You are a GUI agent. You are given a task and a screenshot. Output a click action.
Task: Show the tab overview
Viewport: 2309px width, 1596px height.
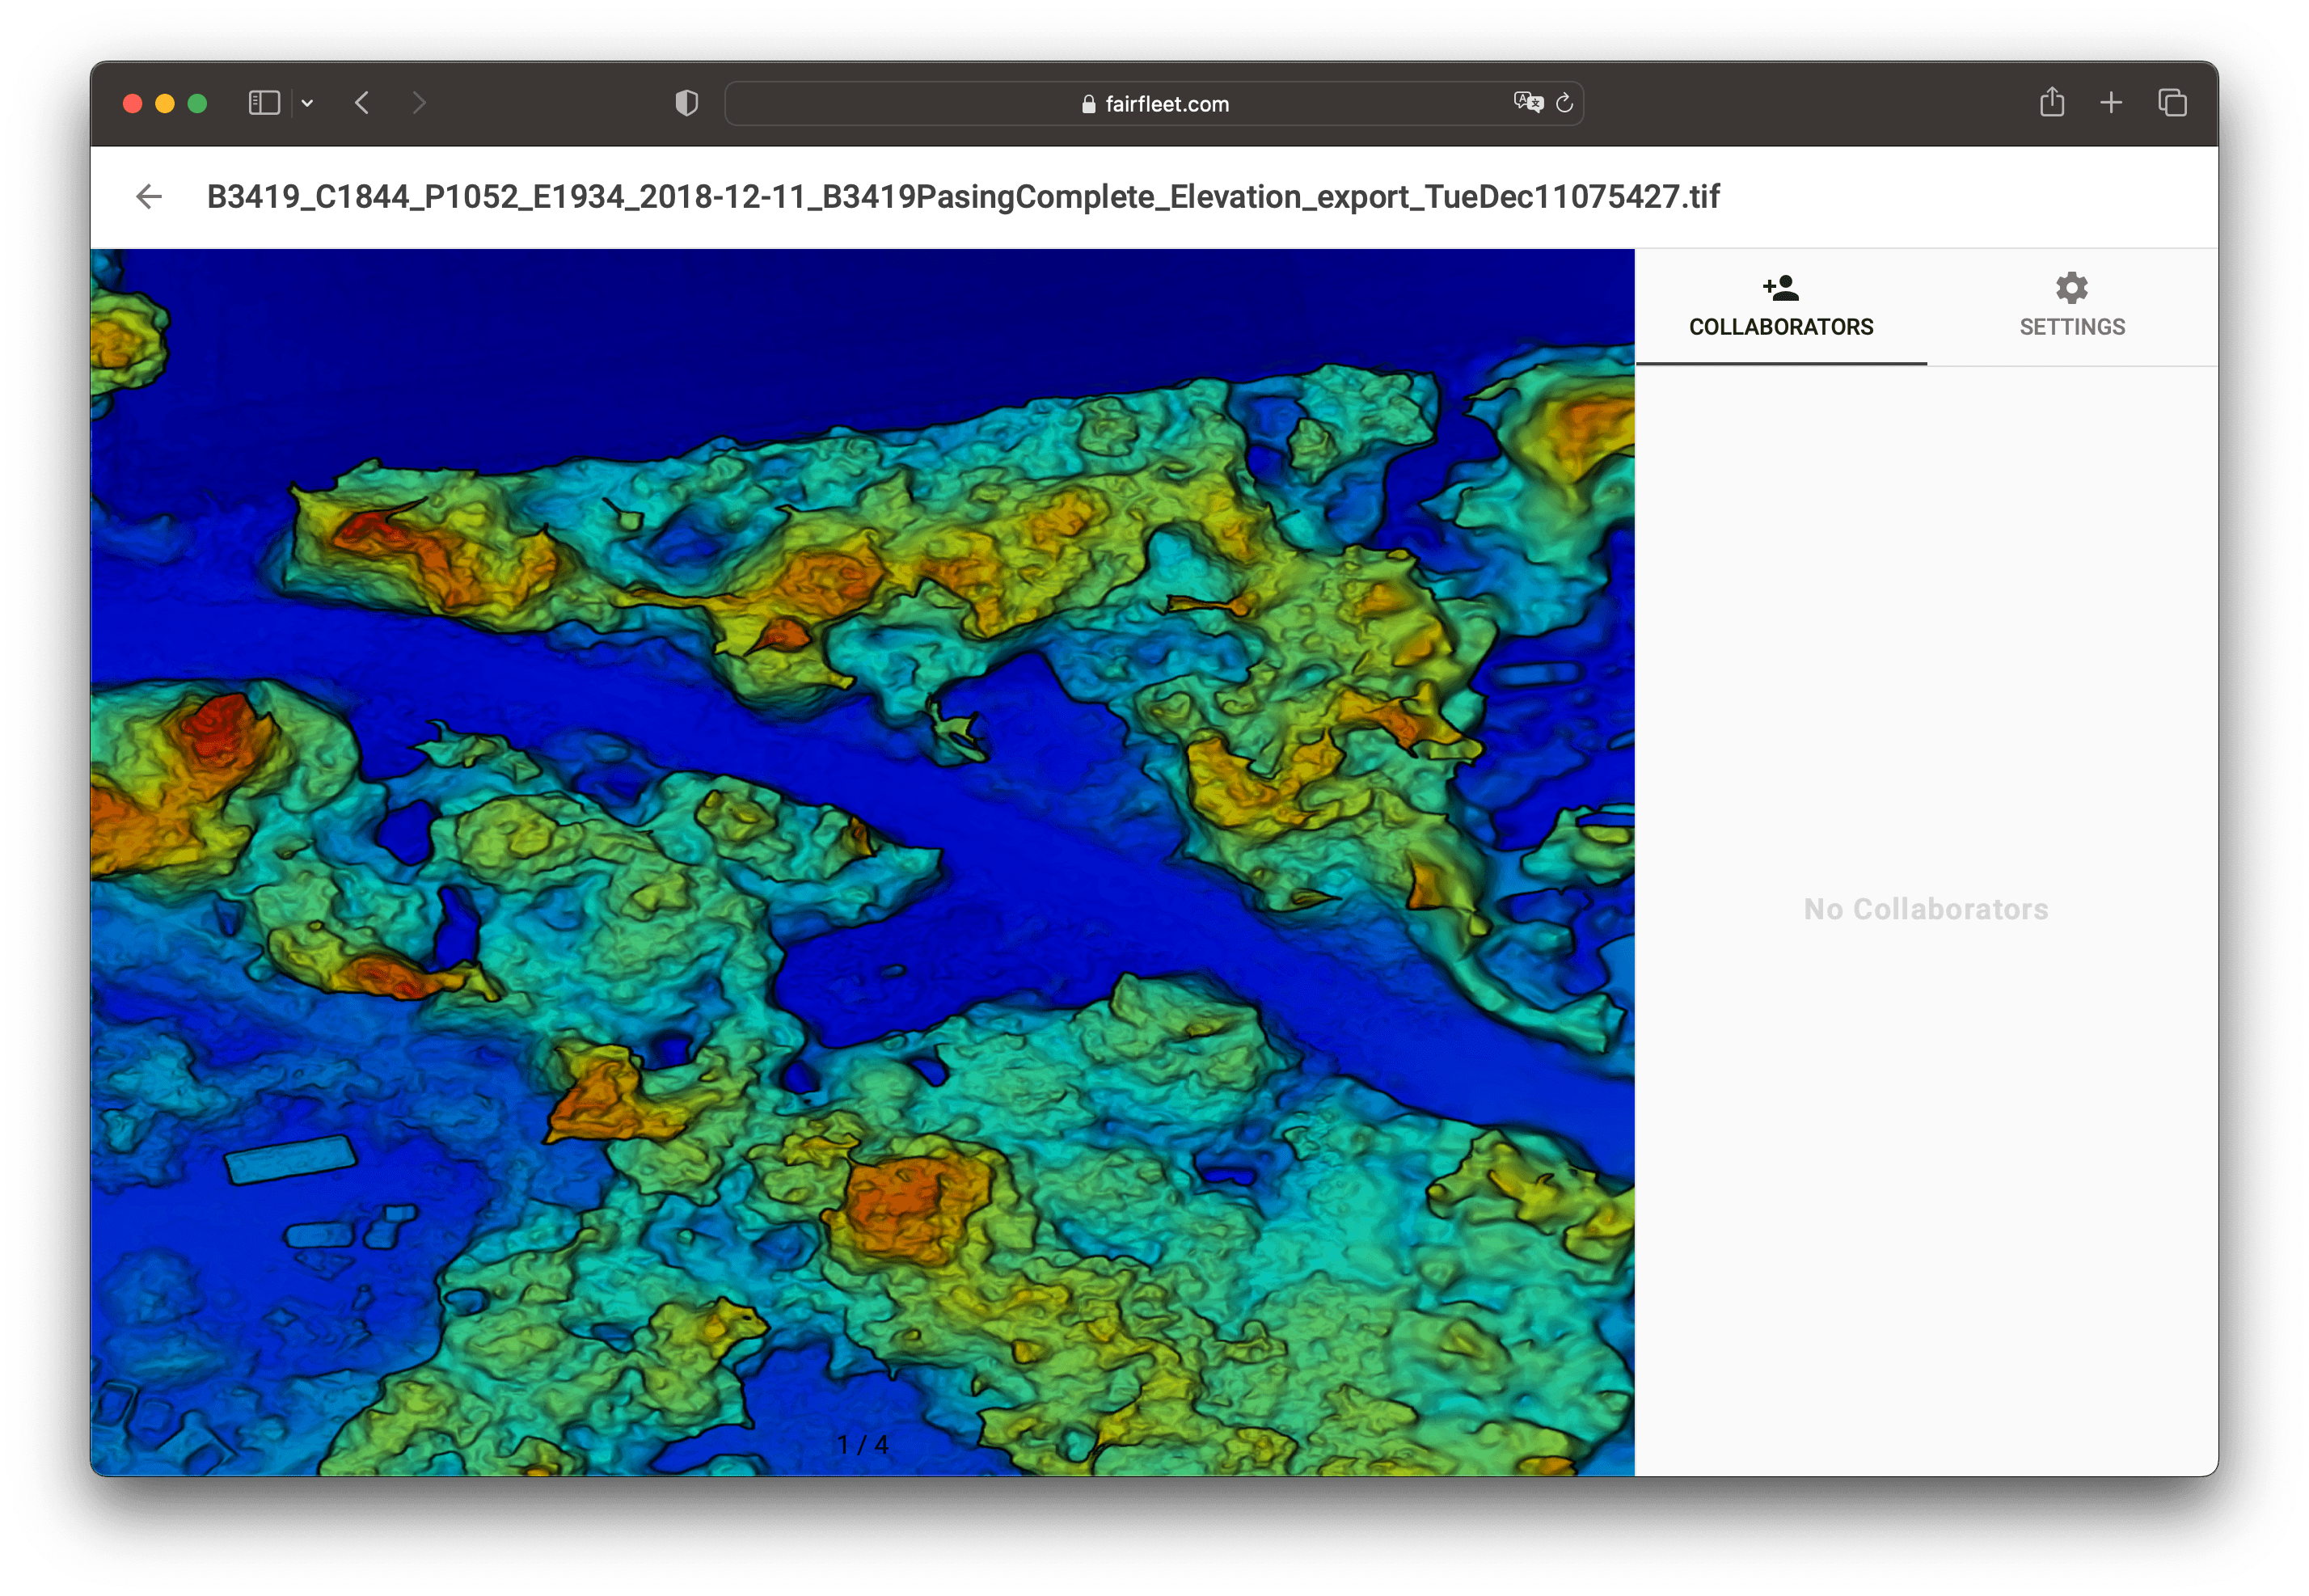tap(2172, 102)
